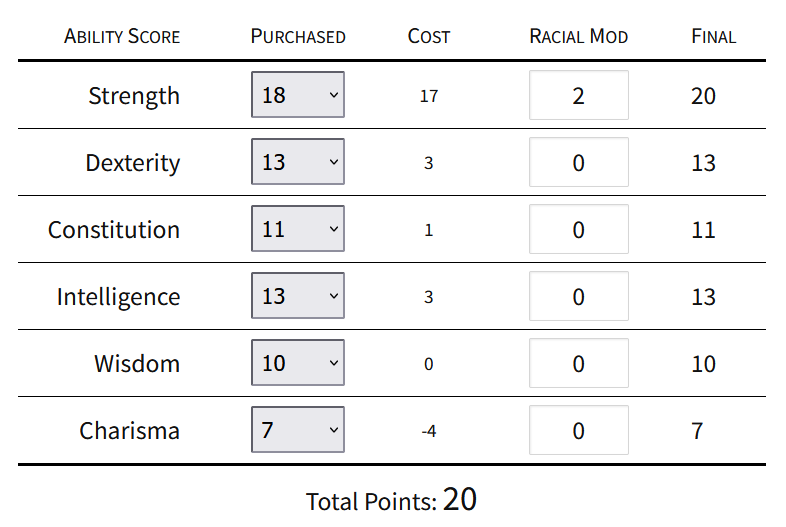
Task: Open the Intelligence purchased score dropdown
Action: point(297,297)
